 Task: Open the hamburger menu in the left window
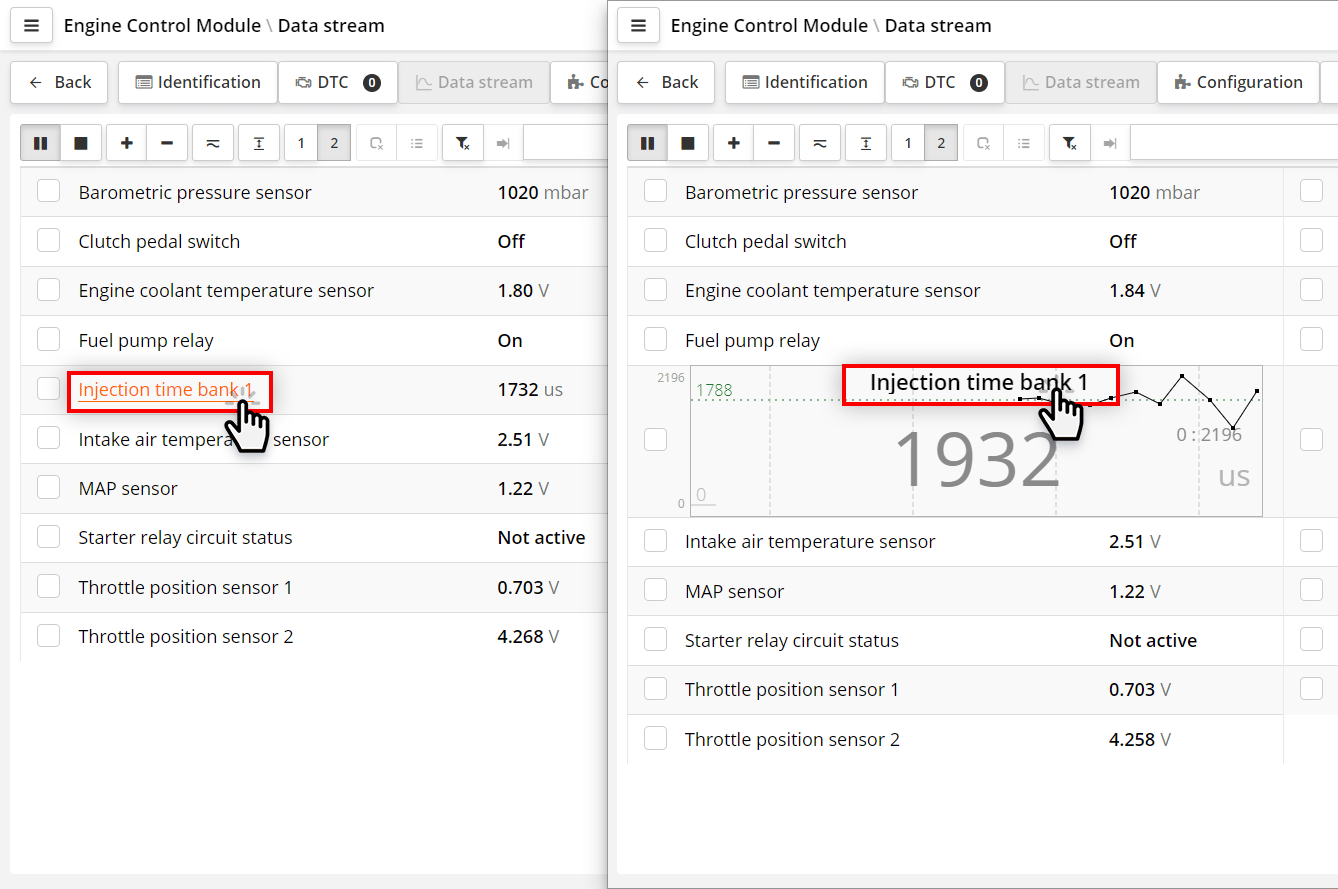pos(31,26)
